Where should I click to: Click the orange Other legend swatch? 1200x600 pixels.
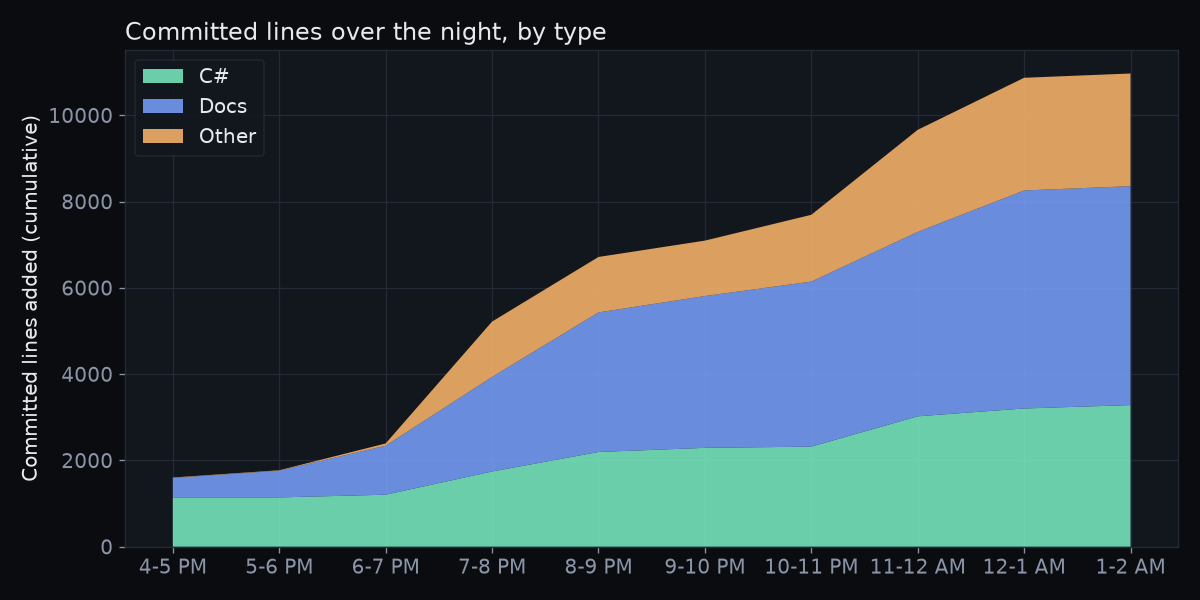coord(163,136)
